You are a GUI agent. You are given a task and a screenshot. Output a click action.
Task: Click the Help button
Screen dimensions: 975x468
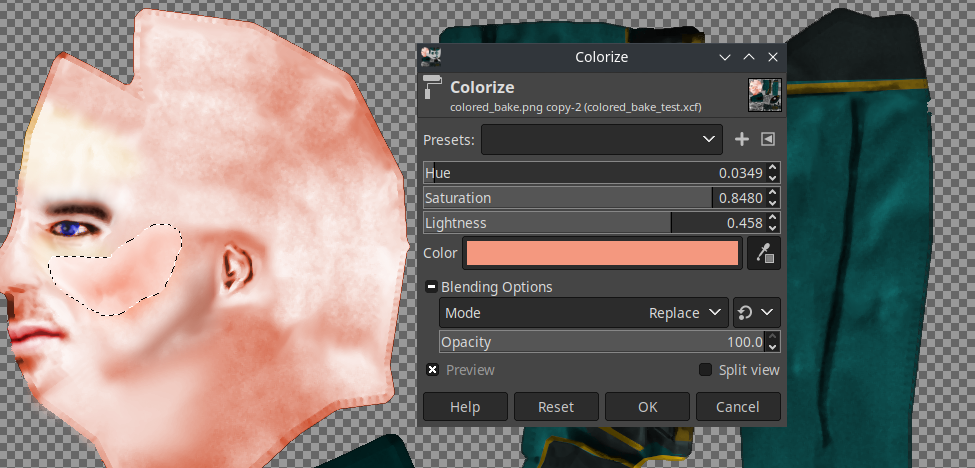click(465, 407)
